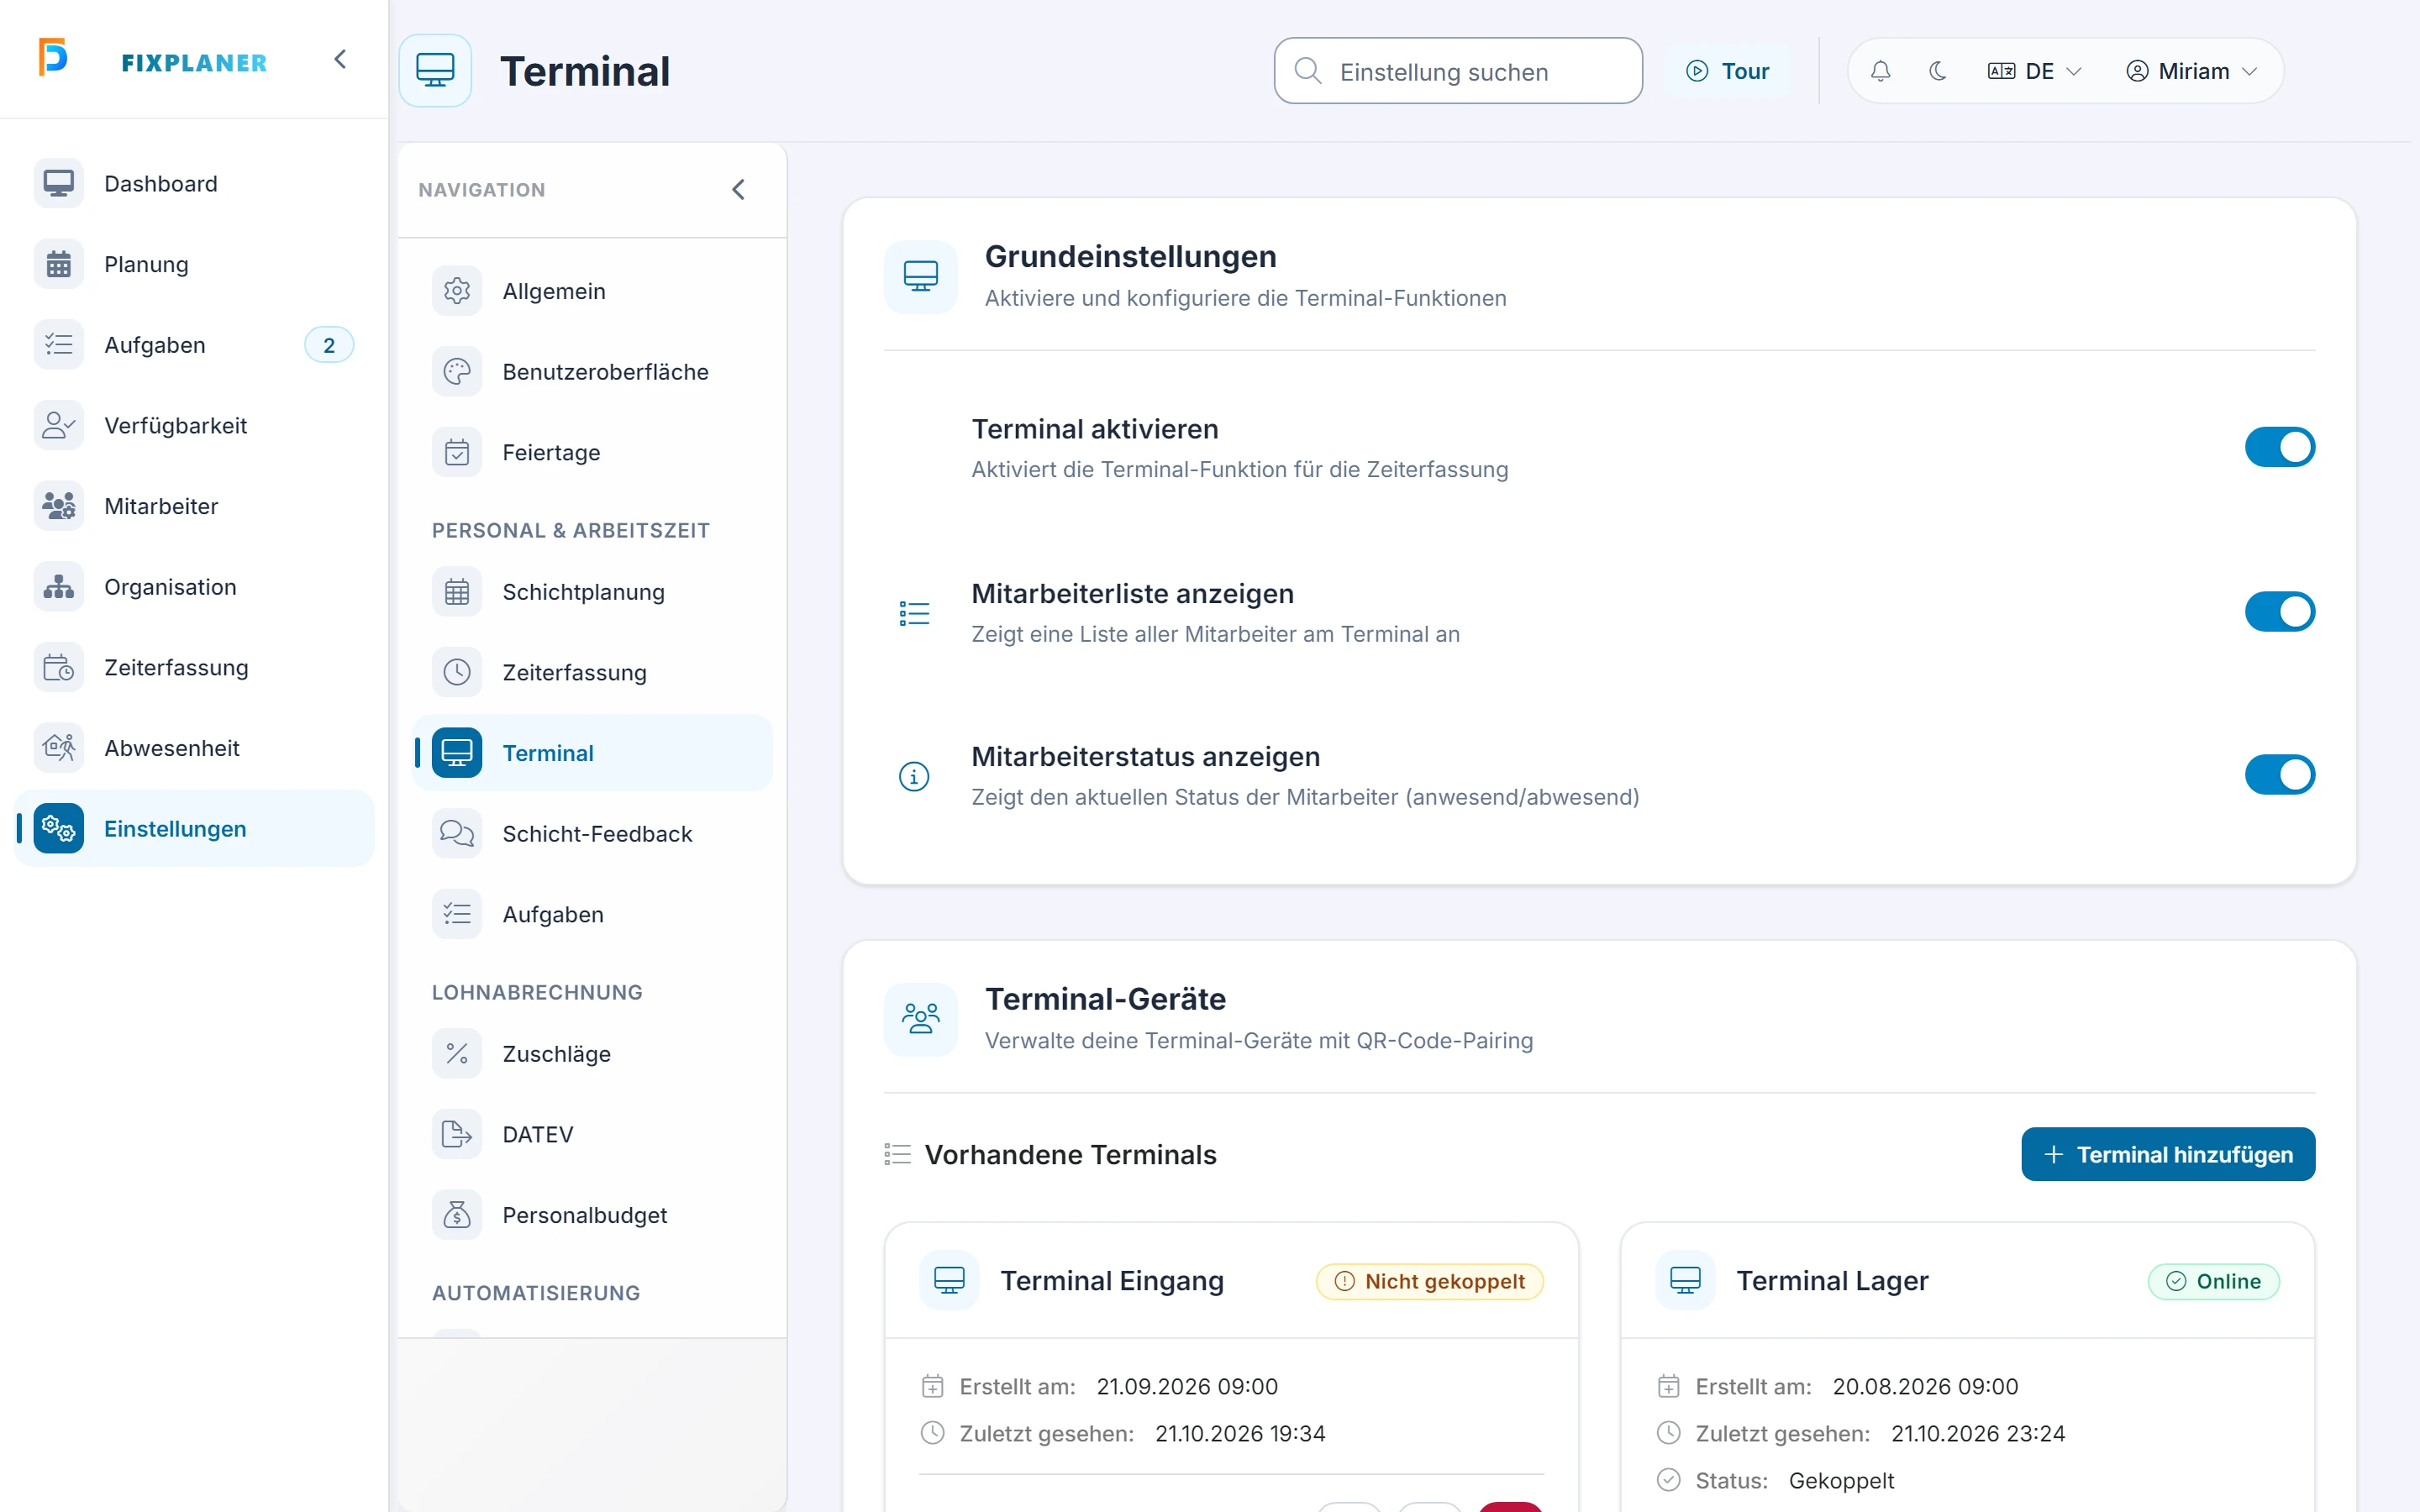This screenshot has height=1512, width=2420.
Task: Click the Mitarbeiterstatus info icon
Action: [x=914, y=776]
